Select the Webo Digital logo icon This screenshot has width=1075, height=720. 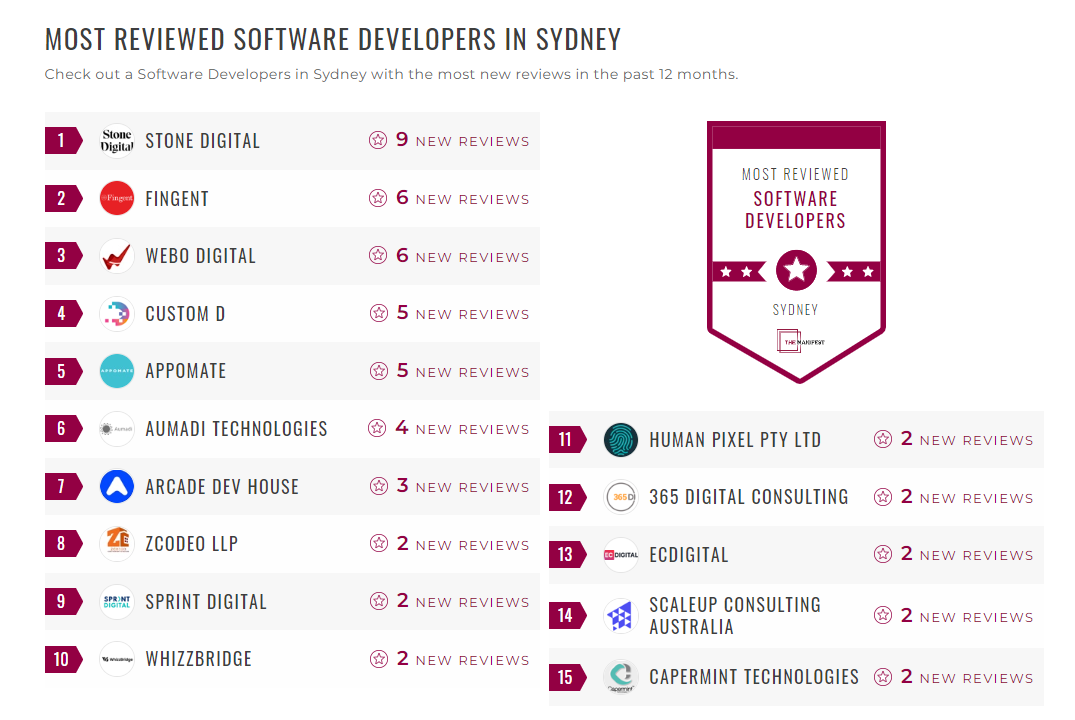[117, 255]
